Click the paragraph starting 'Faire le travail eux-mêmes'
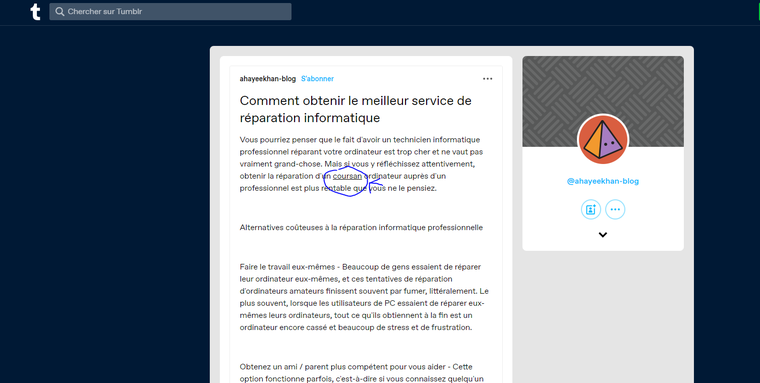Image resolution: width=760 pixels, height=383 pixels. click(364, 297)
